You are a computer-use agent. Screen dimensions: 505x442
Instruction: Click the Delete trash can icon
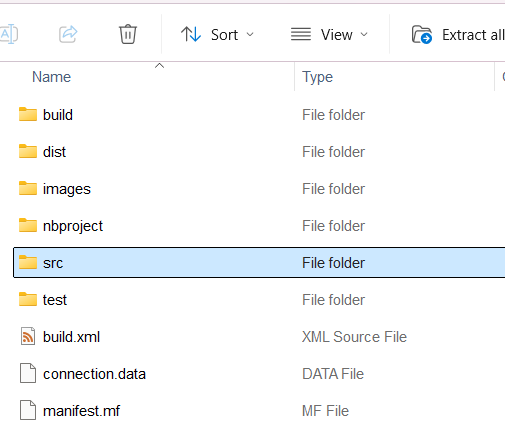click(x=128, y=34)
